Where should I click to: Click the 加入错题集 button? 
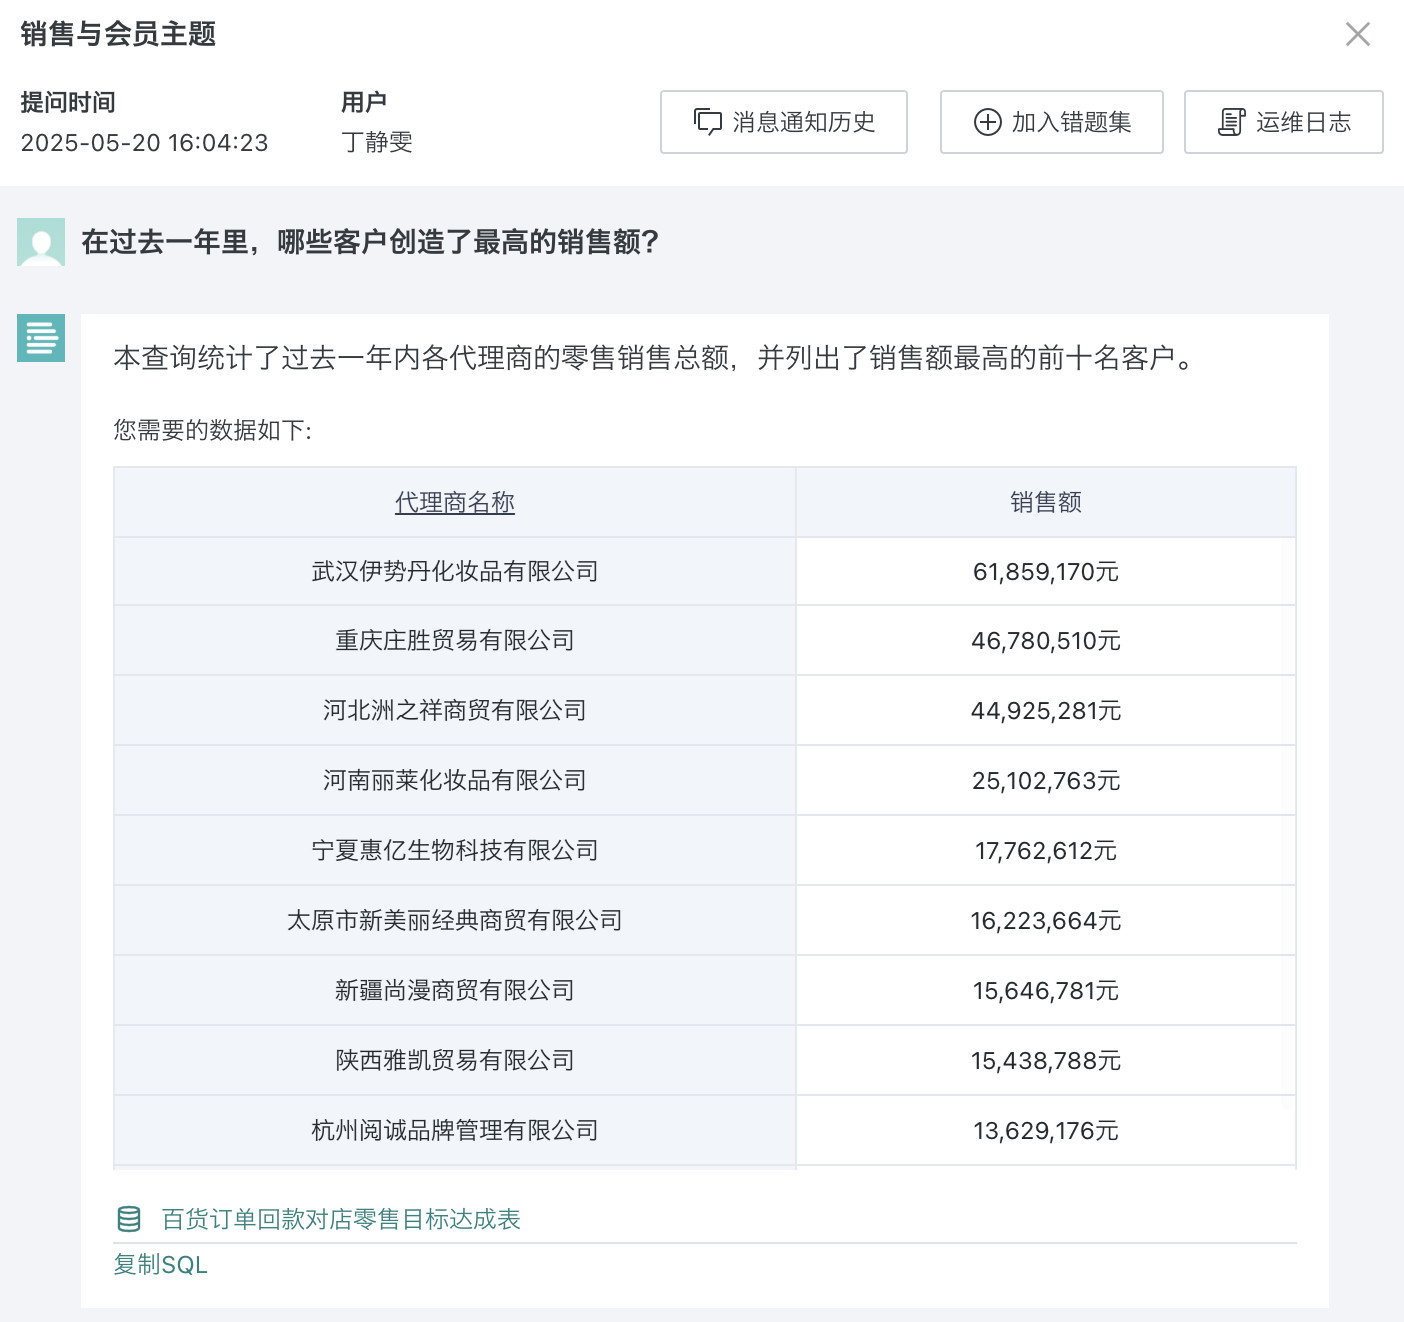(x=1052, y=122)
